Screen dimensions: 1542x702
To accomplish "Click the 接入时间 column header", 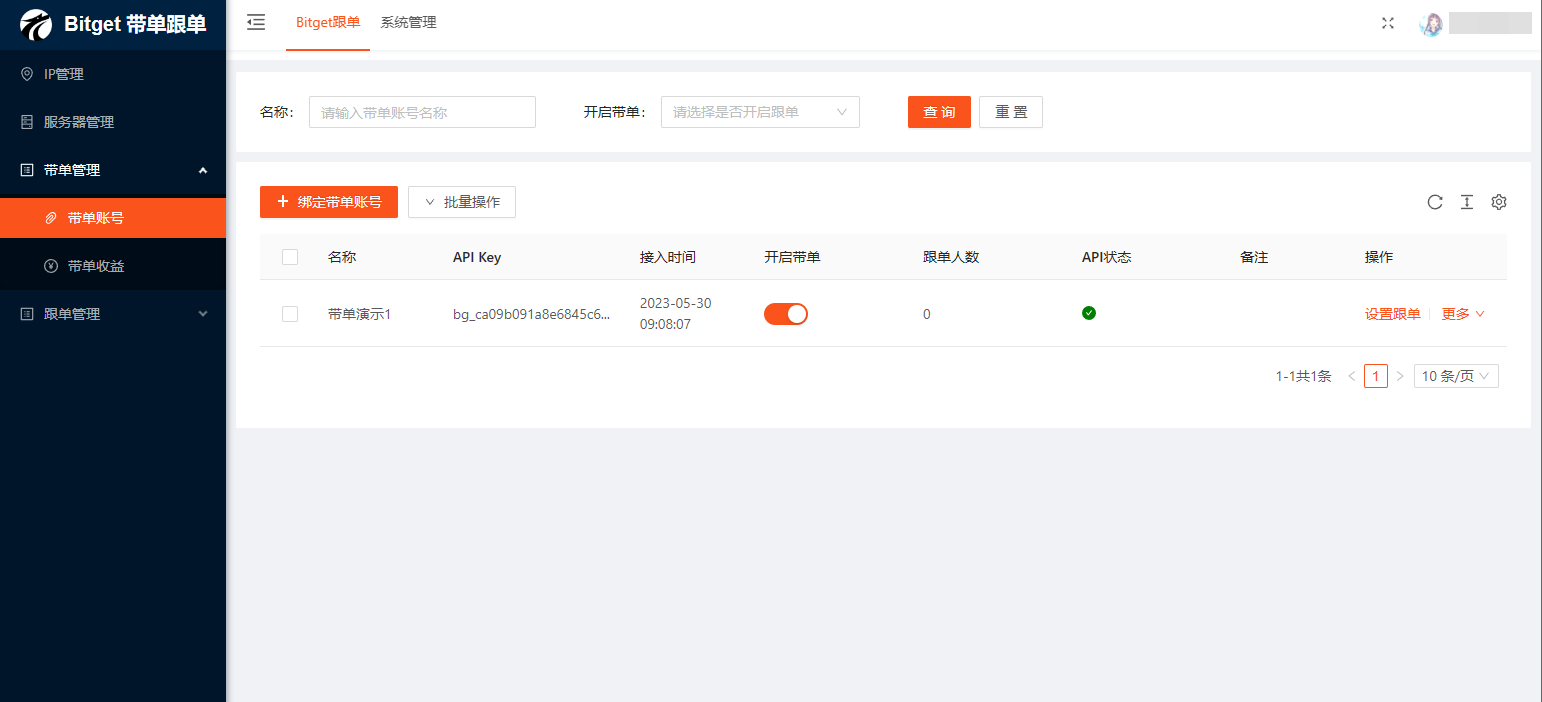I will coord(668,257).
